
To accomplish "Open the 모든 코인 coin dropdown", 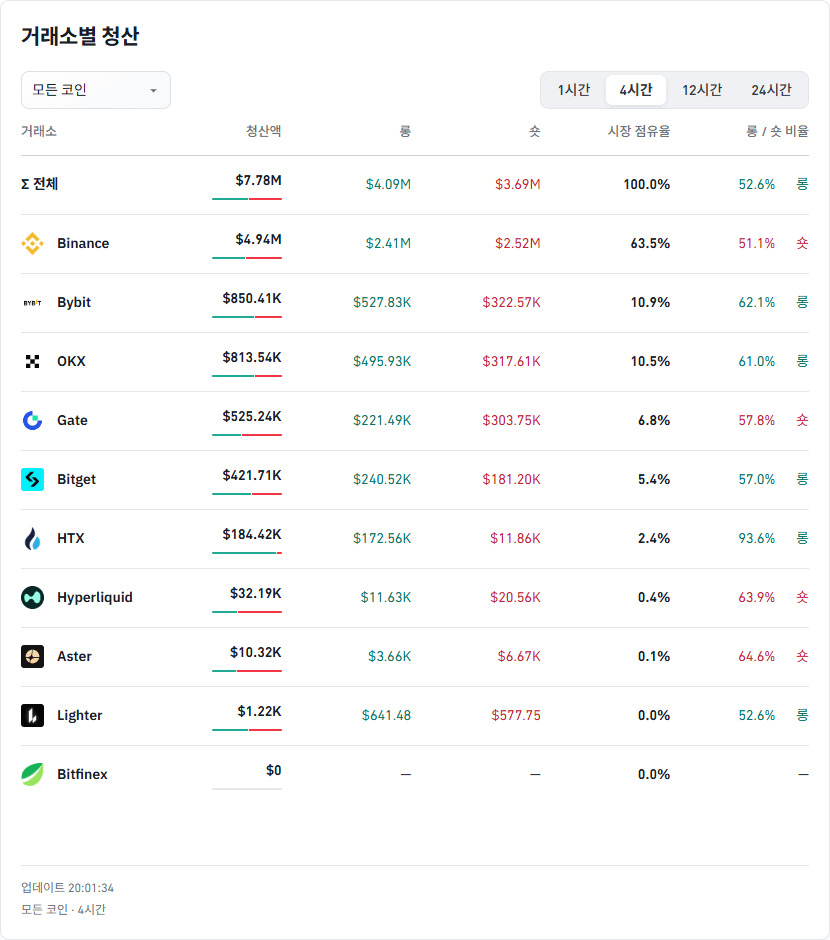I will click(96, 90).
